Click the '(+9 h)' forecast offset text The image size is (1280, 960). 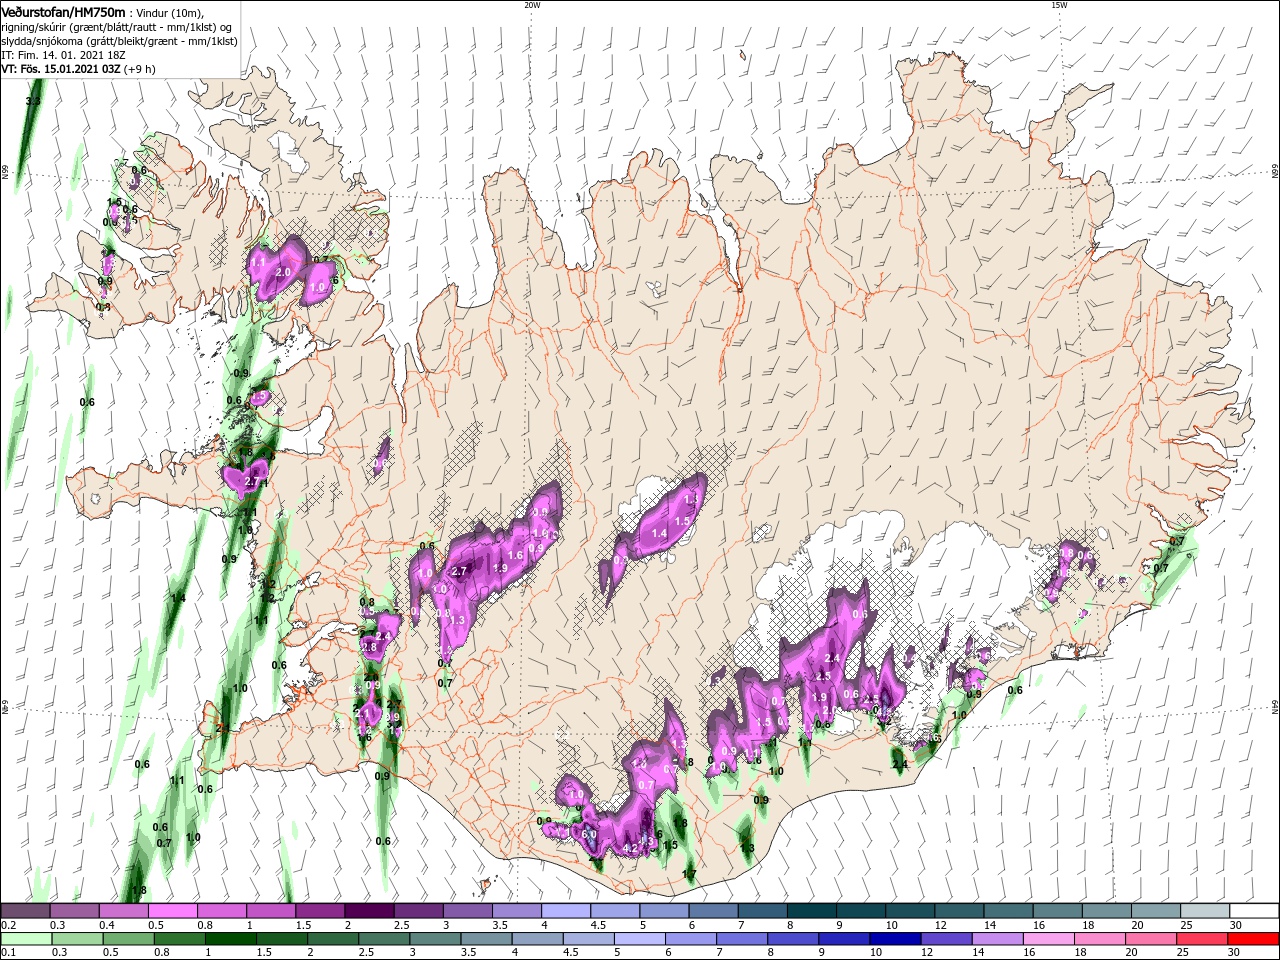pos(140,69)
